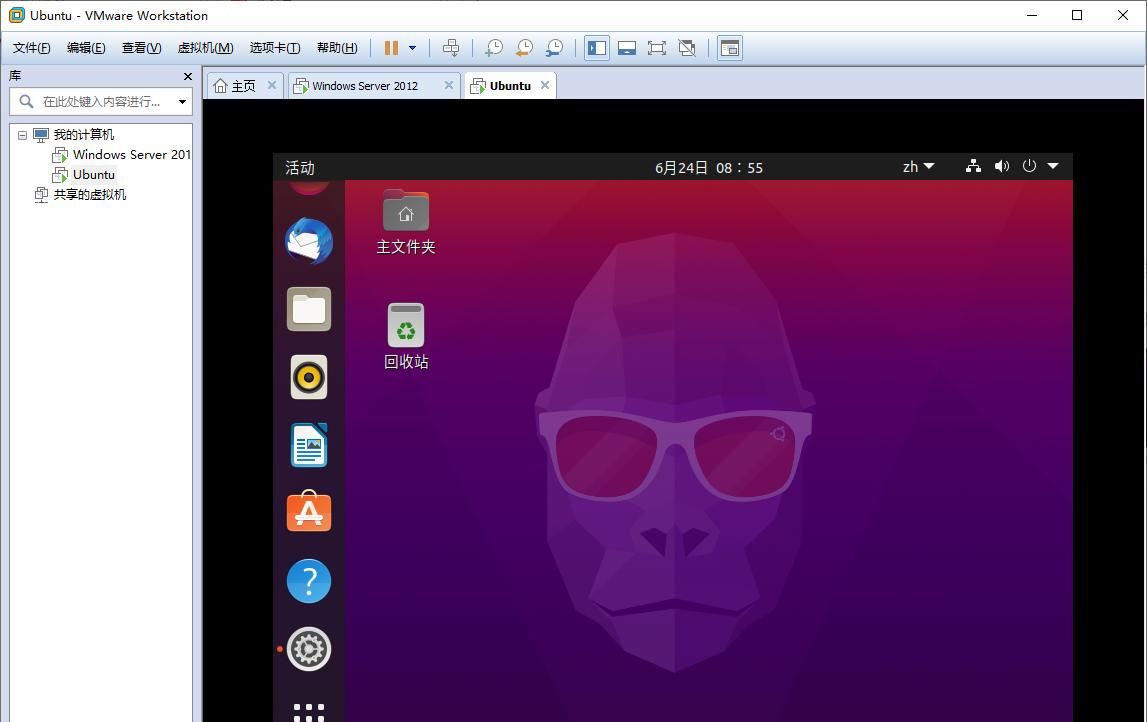1147x722 pixels.
Task: Open the Ubuntu system status menu arrow
Action: 1053,166
